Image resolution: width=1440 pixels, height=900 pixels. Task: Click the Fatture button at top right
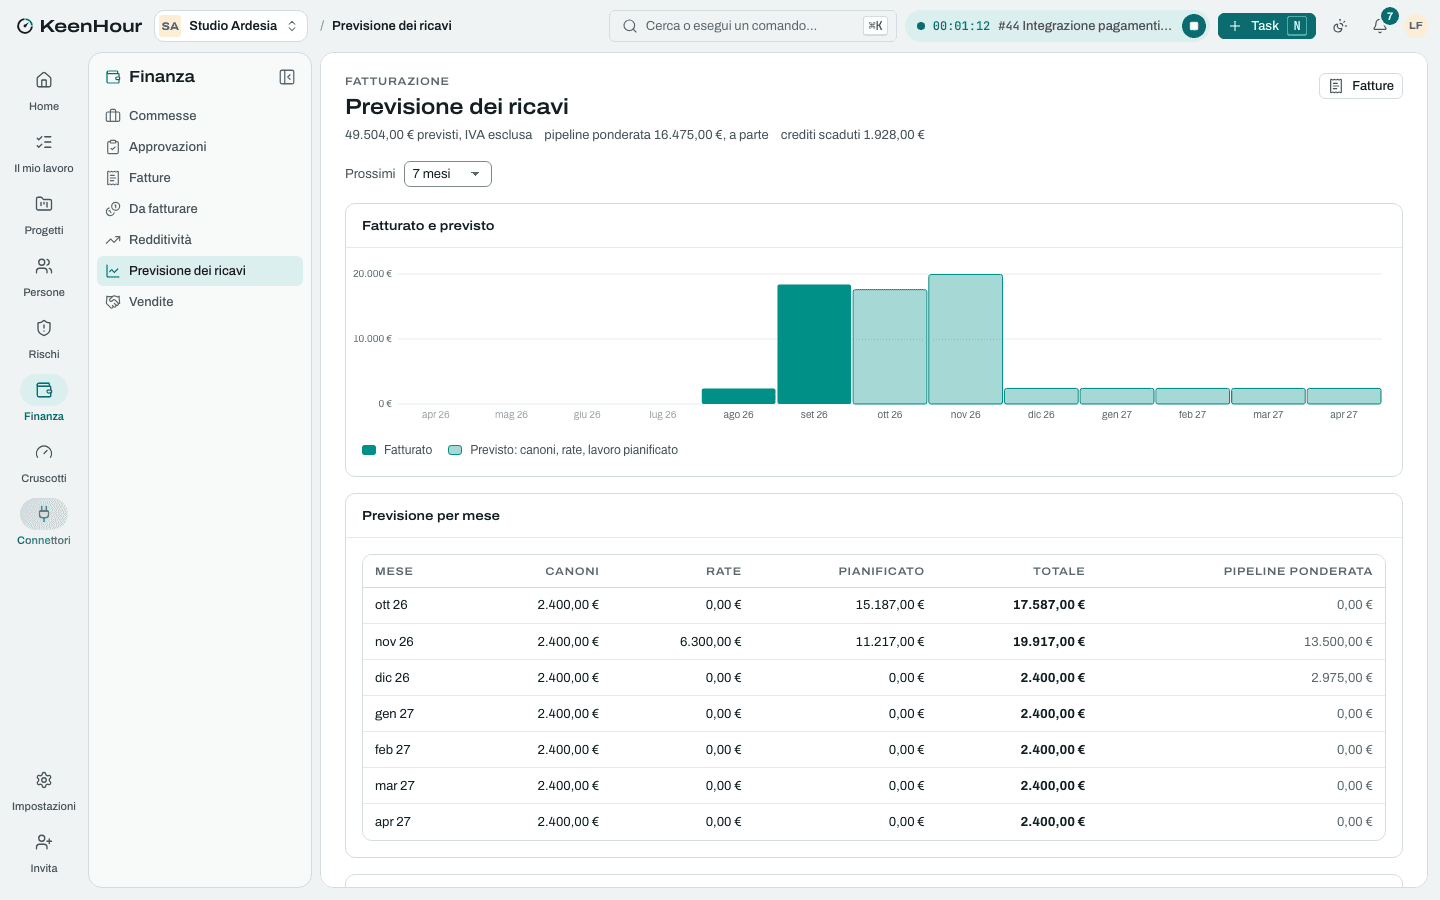click(x=1360, y=86)
